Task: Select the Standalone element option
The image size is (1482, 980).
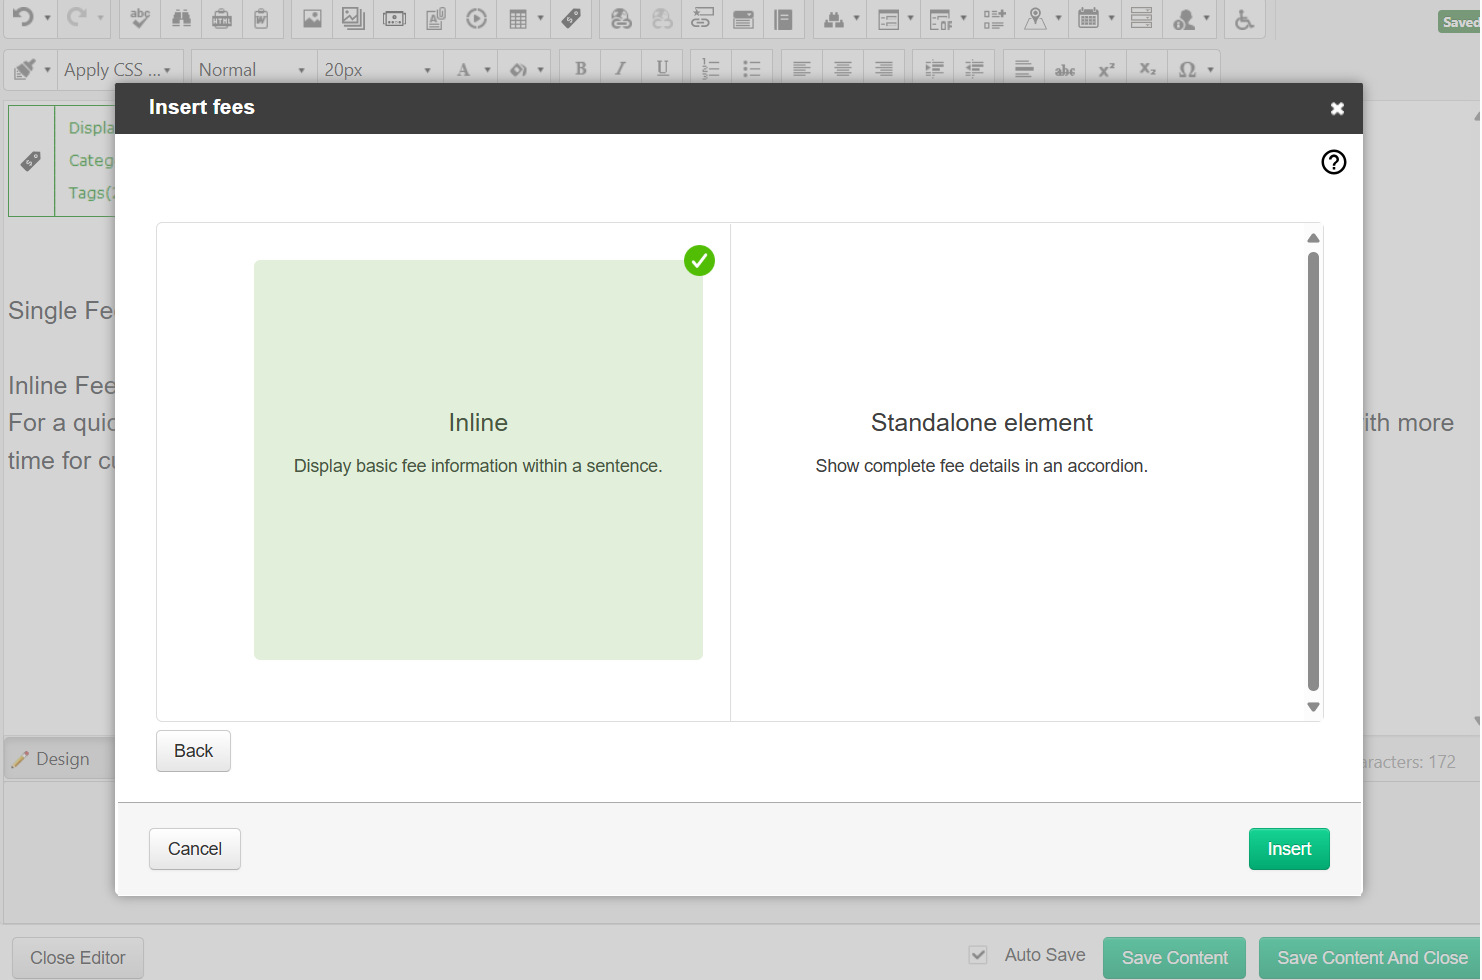Action: (981, 440)
